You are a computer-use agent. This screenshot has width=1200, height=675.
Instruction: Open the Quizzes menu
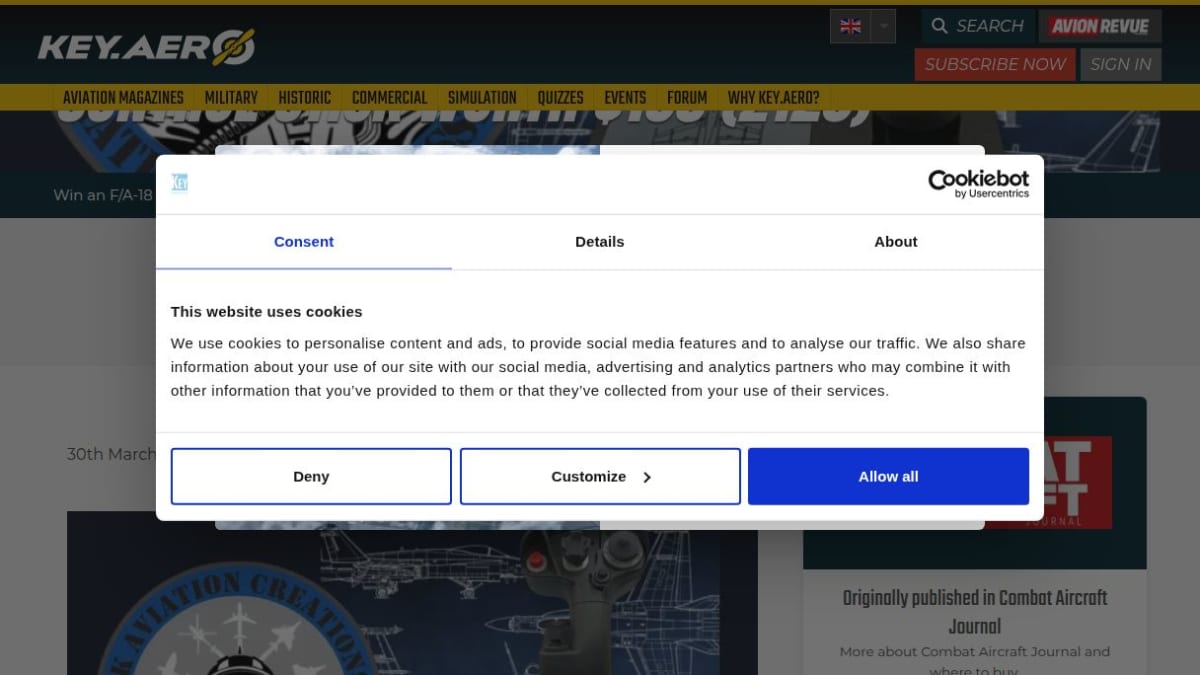560,98
